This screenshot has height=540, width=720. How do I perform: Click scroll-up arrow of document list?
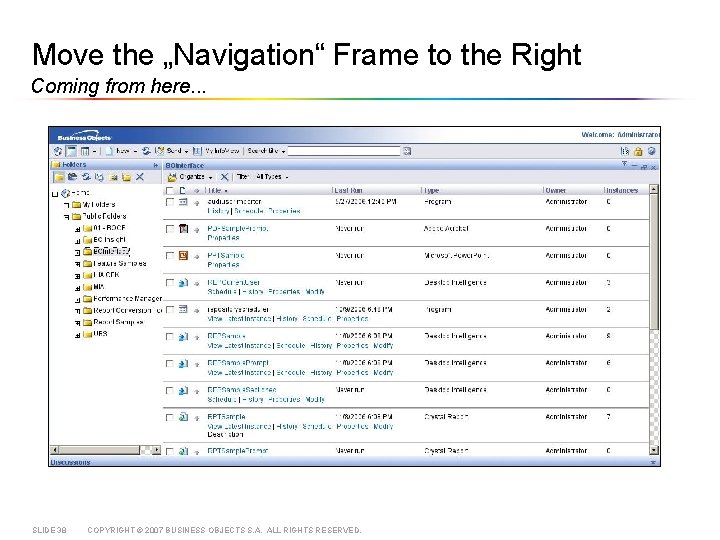click(x=654, y=189)
